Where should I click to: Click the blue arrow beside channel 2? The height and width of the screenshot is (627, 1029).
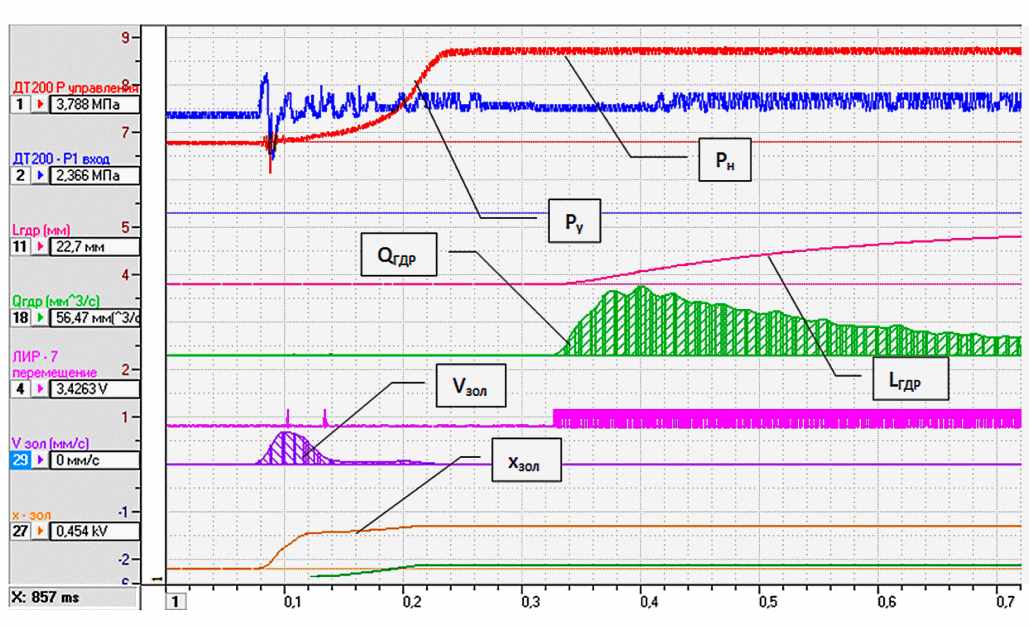click(42, 175)
